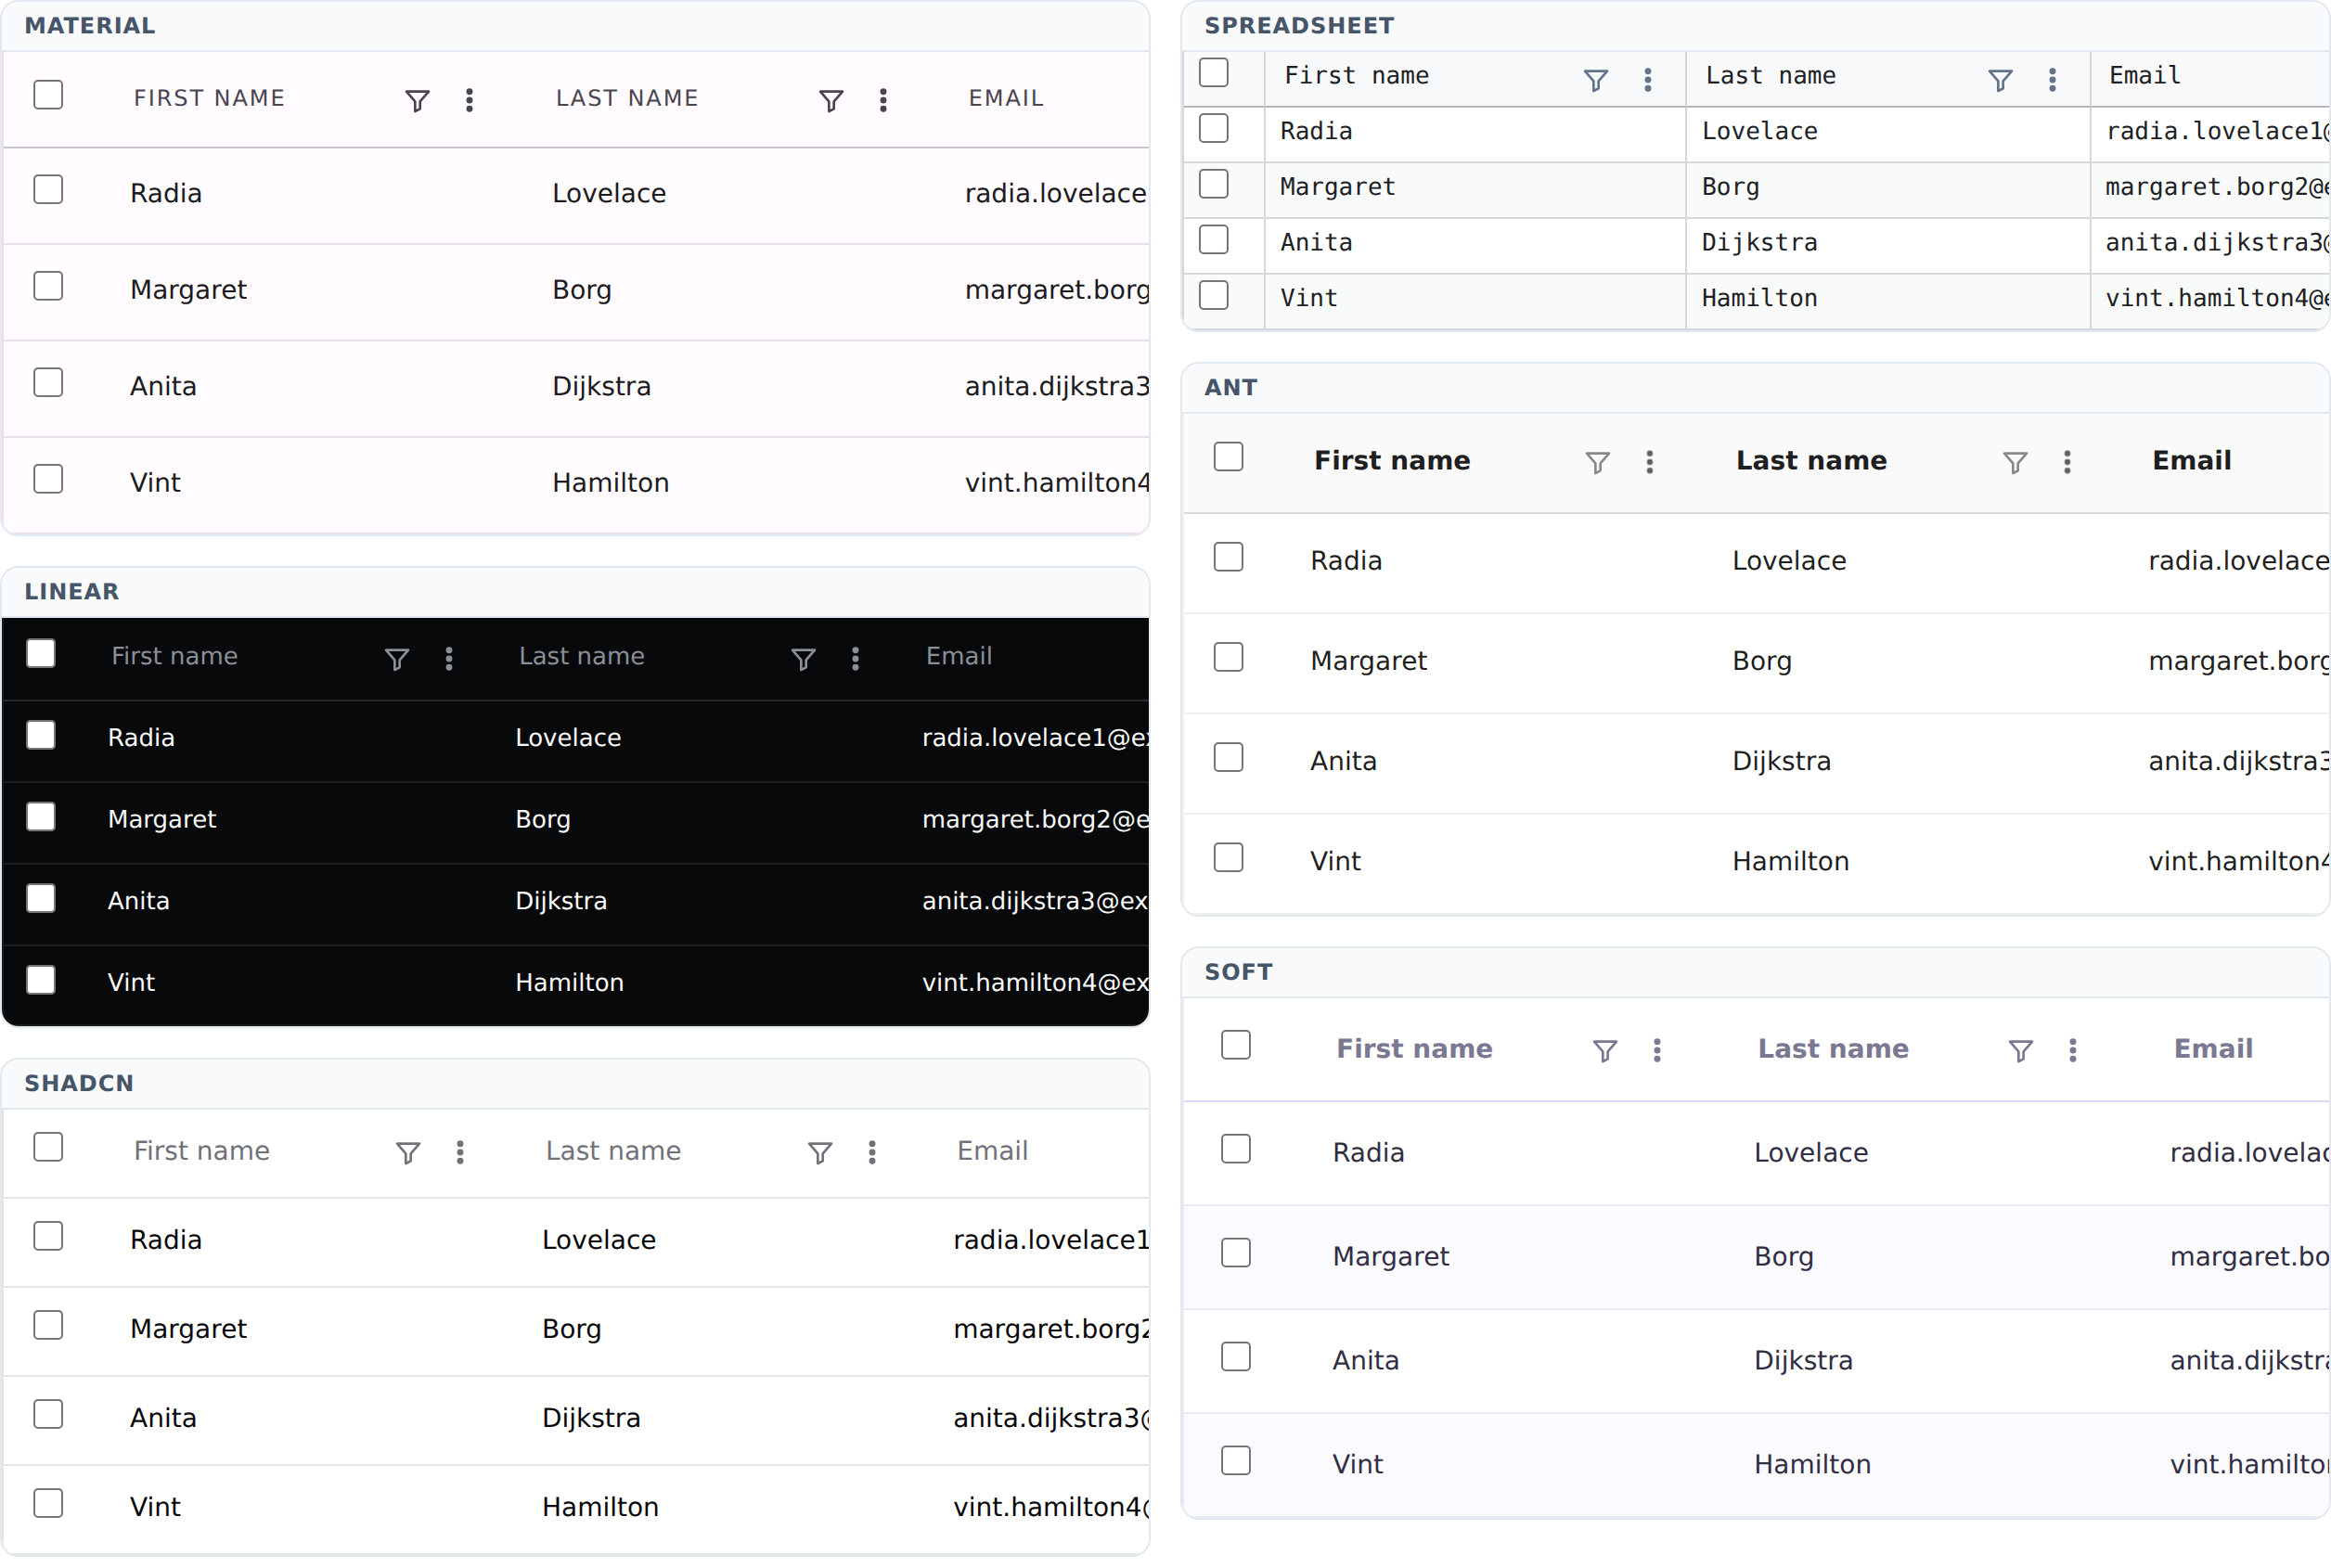Open First name filter in Spreadsheet table

pyautogui.click(x=1596, y=80)
